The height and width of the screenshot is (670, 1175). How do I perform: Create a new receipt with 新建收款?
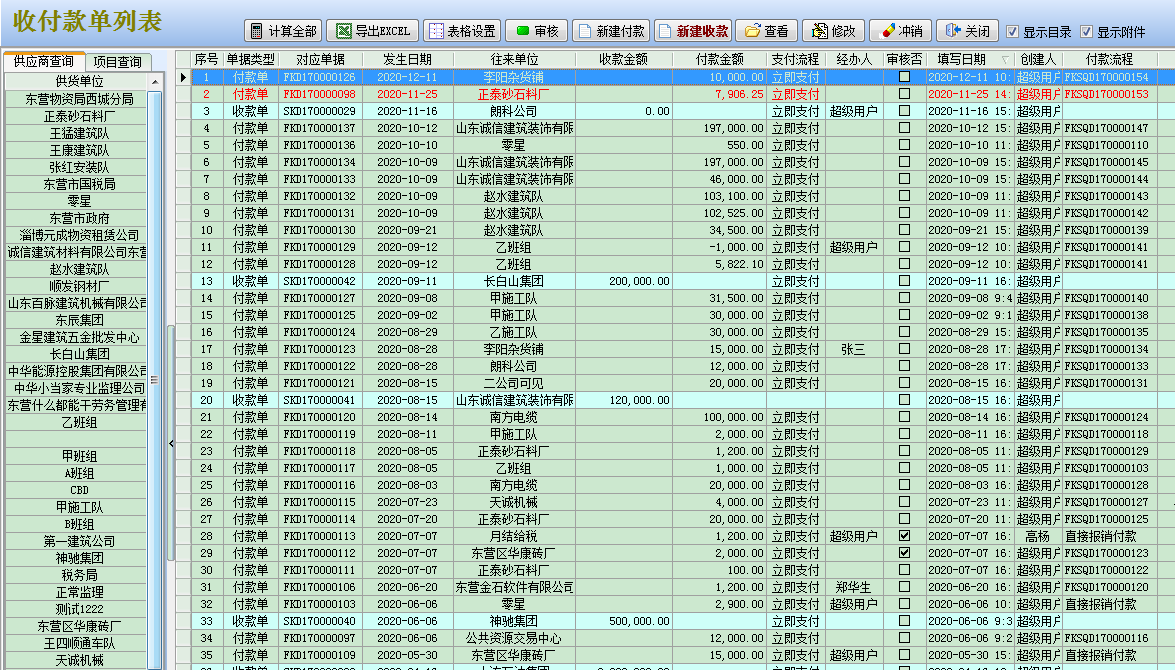[x=693, y=31]
